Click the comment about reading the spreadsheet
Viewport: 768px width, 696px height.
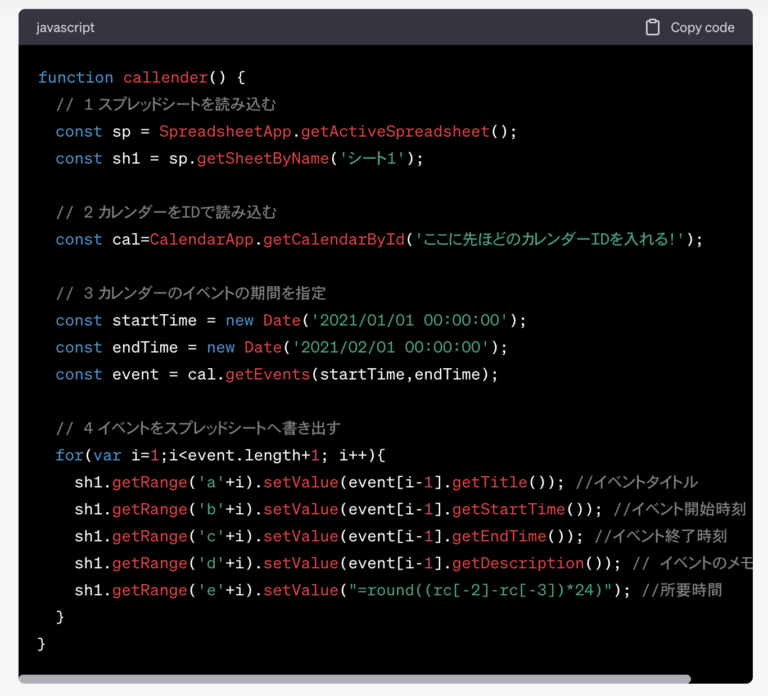[165, 104]
